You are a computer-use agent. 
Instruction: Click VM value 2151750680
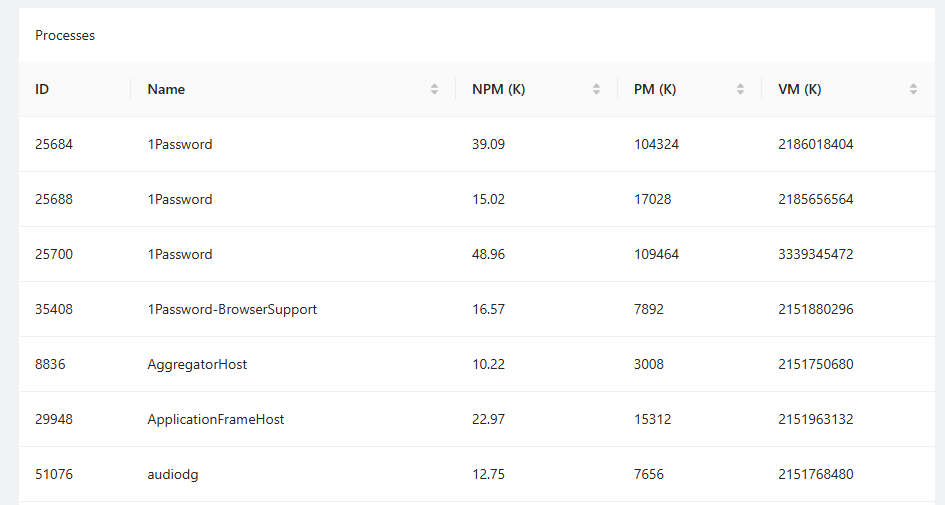tap(815, 364)
